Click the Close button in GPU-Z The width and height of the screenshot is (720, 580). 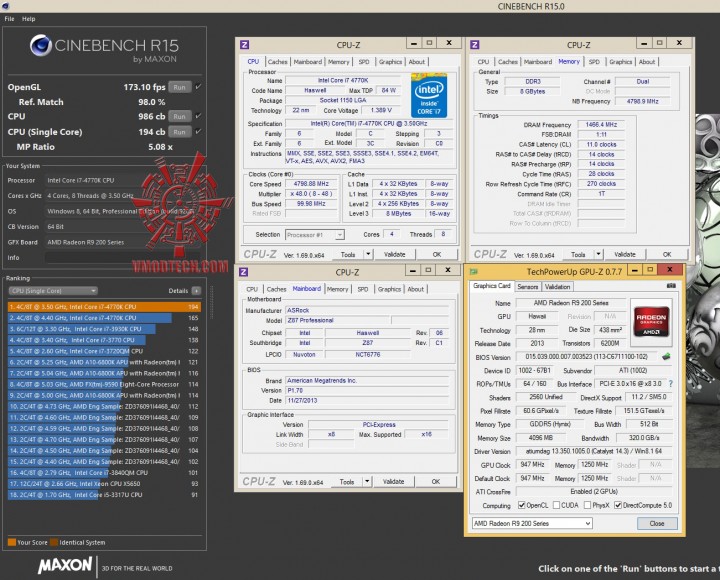[x=657, y=523]
